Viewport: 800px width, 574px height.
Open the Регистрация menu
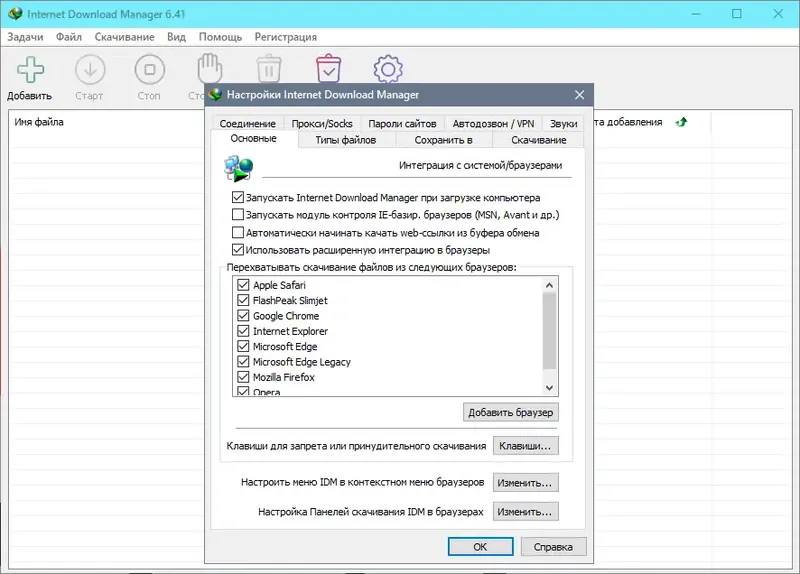pyautogui.click(x=286, y=37)
